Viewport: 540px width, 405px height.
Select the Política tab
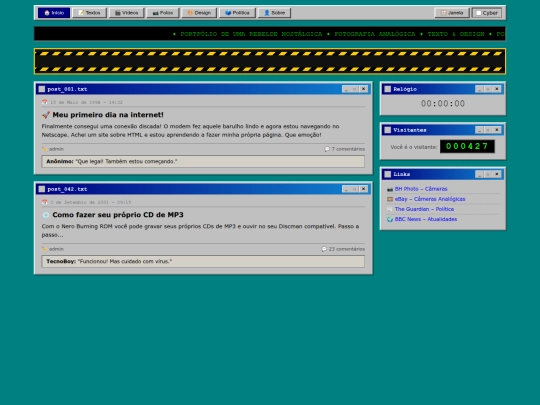pyautogui.click(x=237, y=13)
